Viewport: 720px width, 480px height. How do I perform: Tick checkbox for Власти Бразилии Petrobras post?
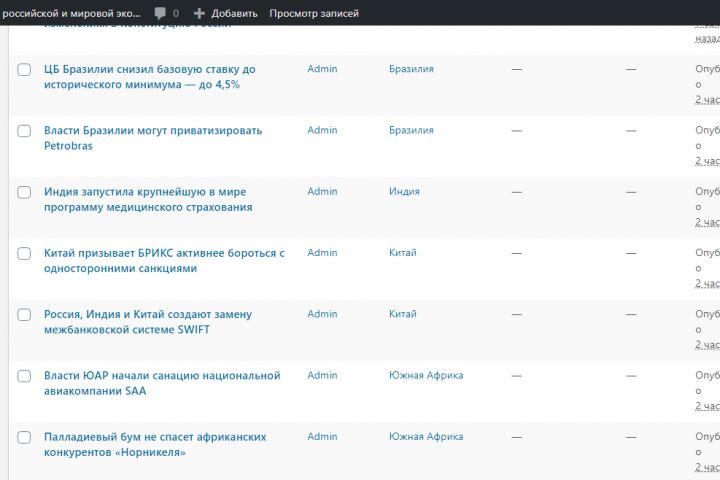tap(24, 131)
